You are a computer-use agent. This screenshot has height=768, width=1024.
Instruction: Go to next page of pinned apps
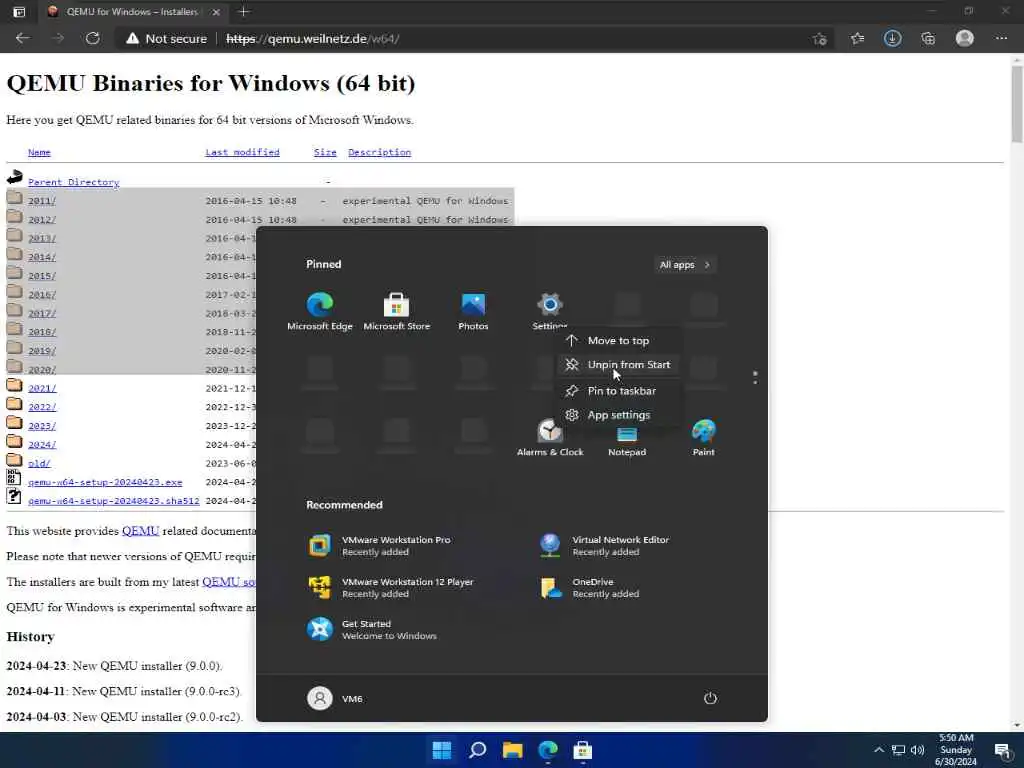tap(755, 382)
